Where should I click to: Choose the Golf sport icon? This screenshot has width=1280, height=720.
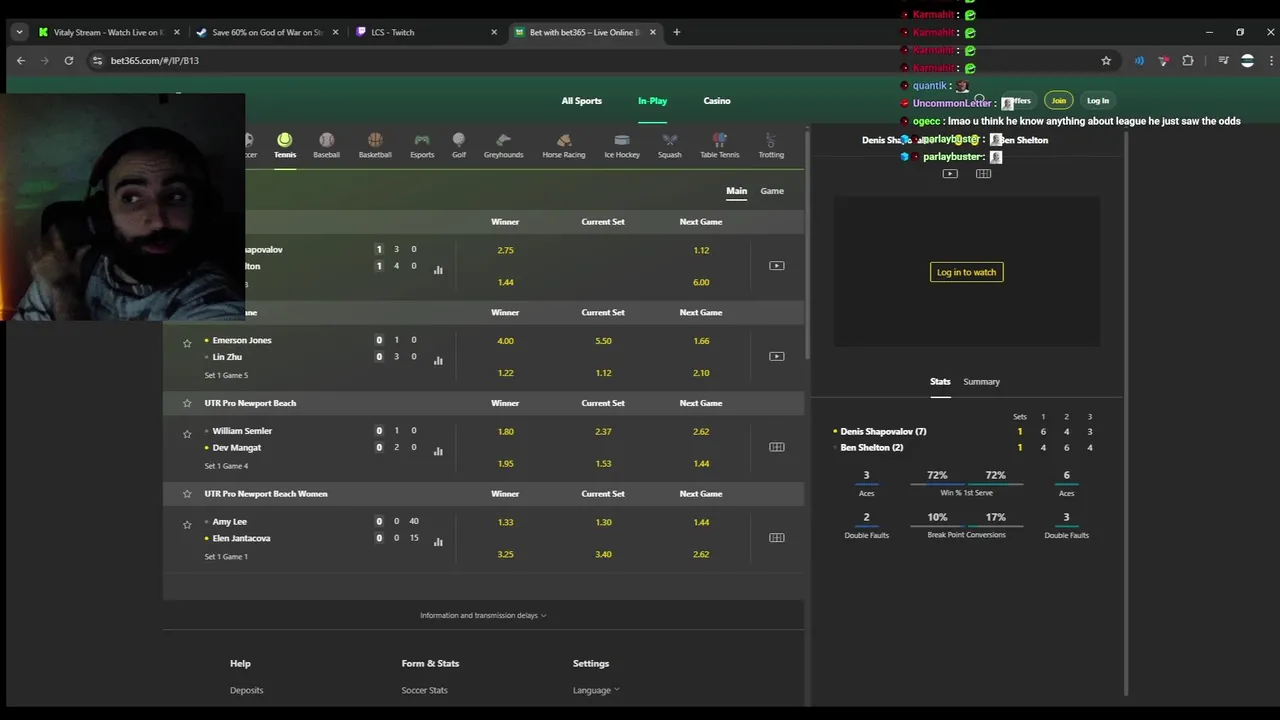[x=459, y=145]
